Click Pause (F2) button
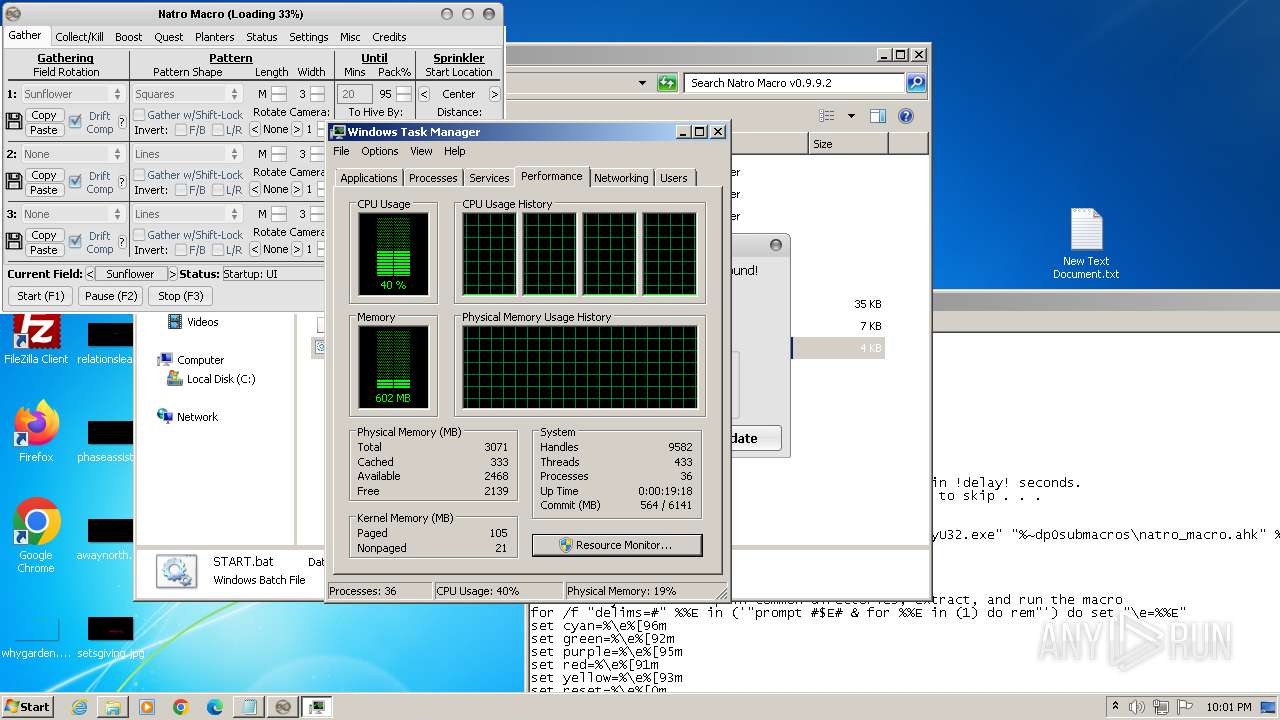The height and width of the screenshot is (720, 1280). point(111,296)
